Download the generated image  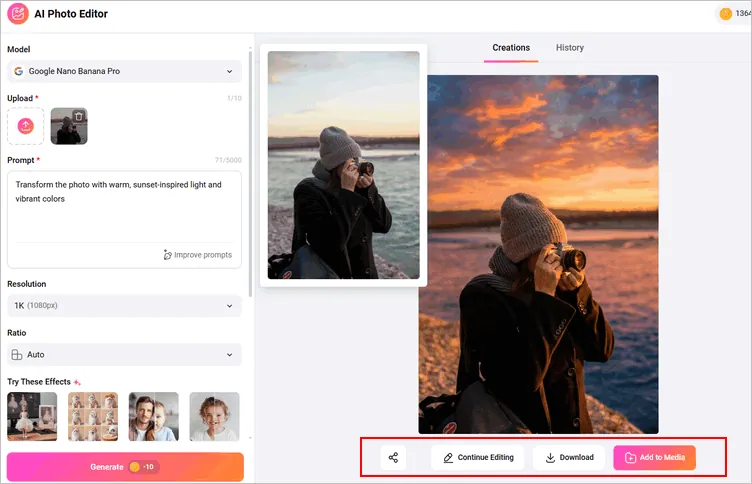570,458
